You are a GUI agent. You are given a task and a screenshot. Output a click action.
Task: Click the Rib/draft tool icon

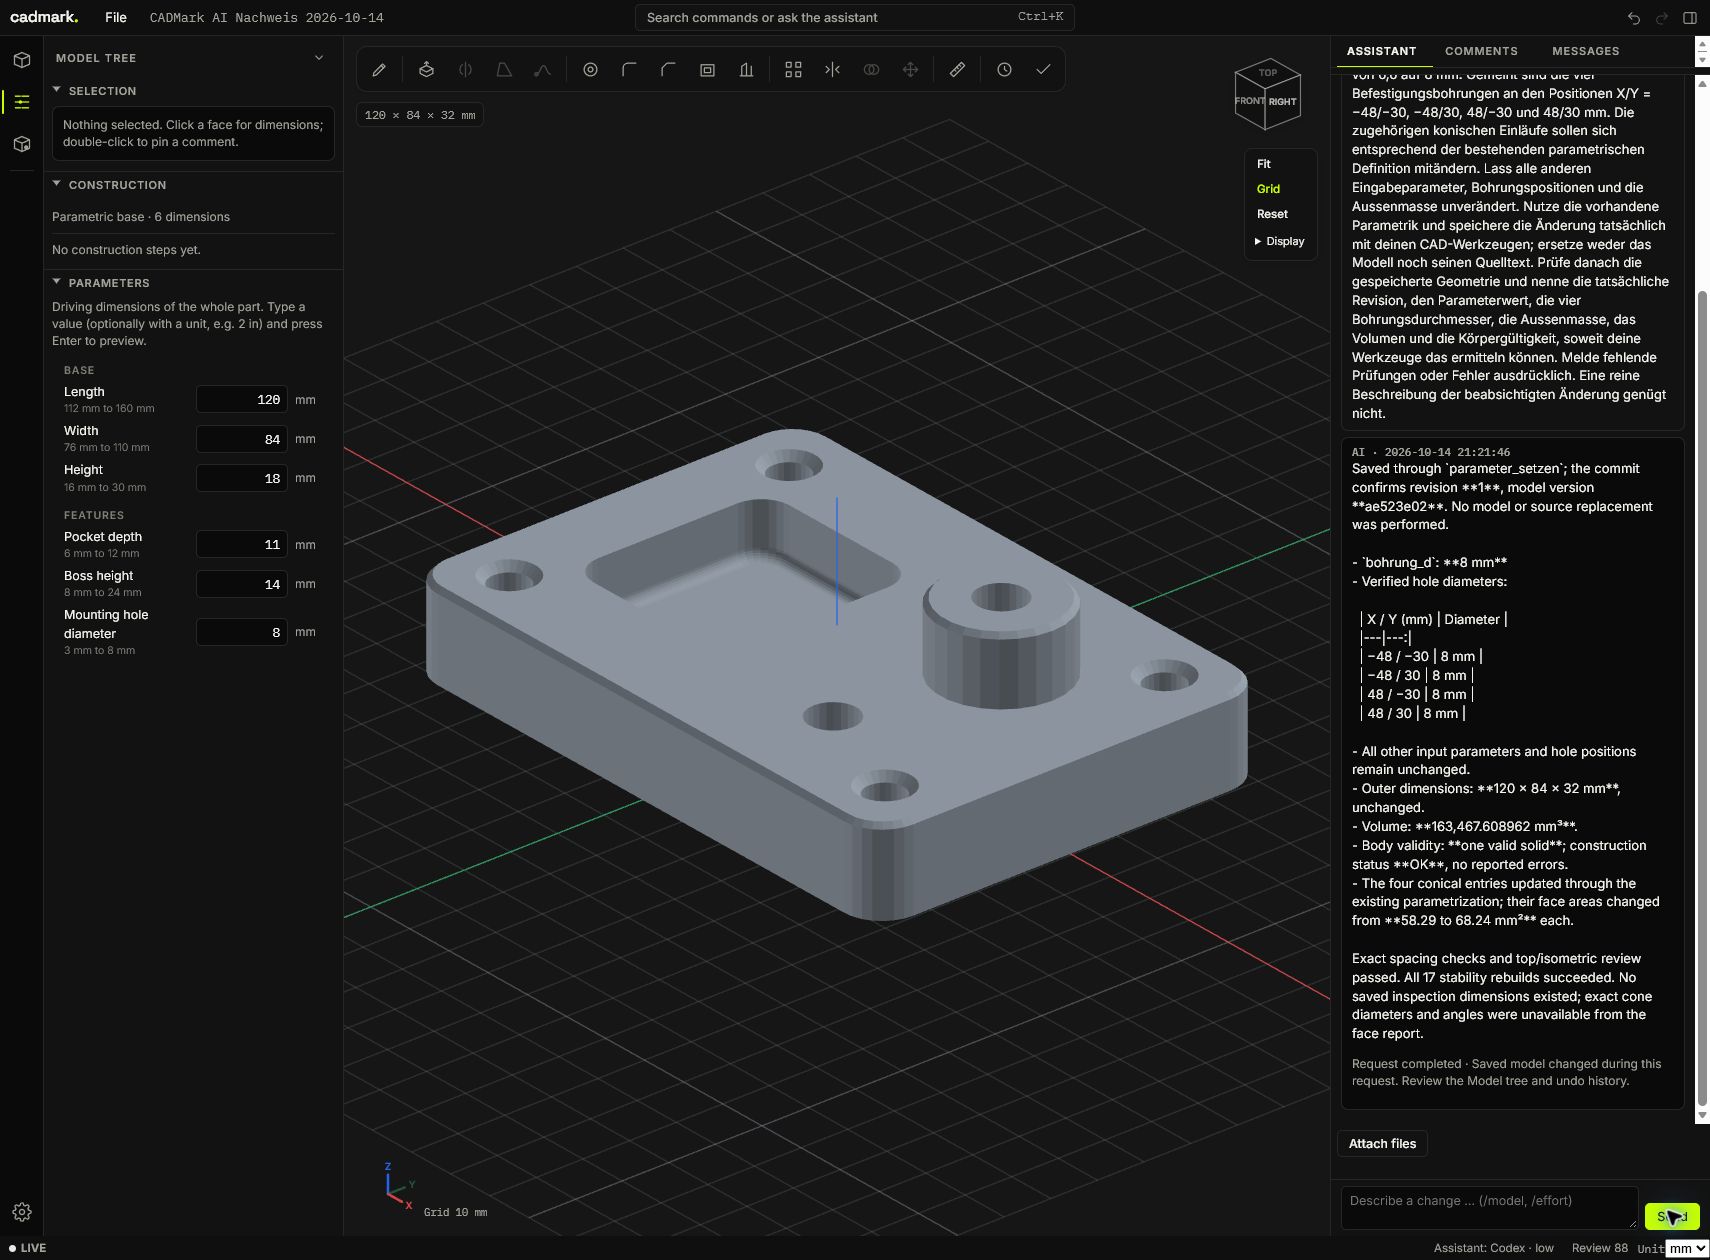[x=746, y=70]
